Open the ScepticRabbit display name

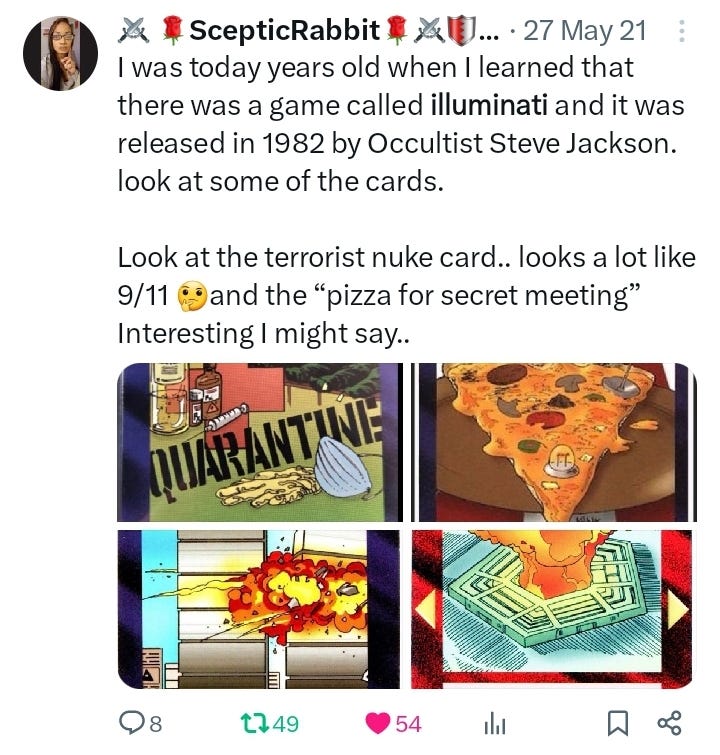(x=284, y=30)
